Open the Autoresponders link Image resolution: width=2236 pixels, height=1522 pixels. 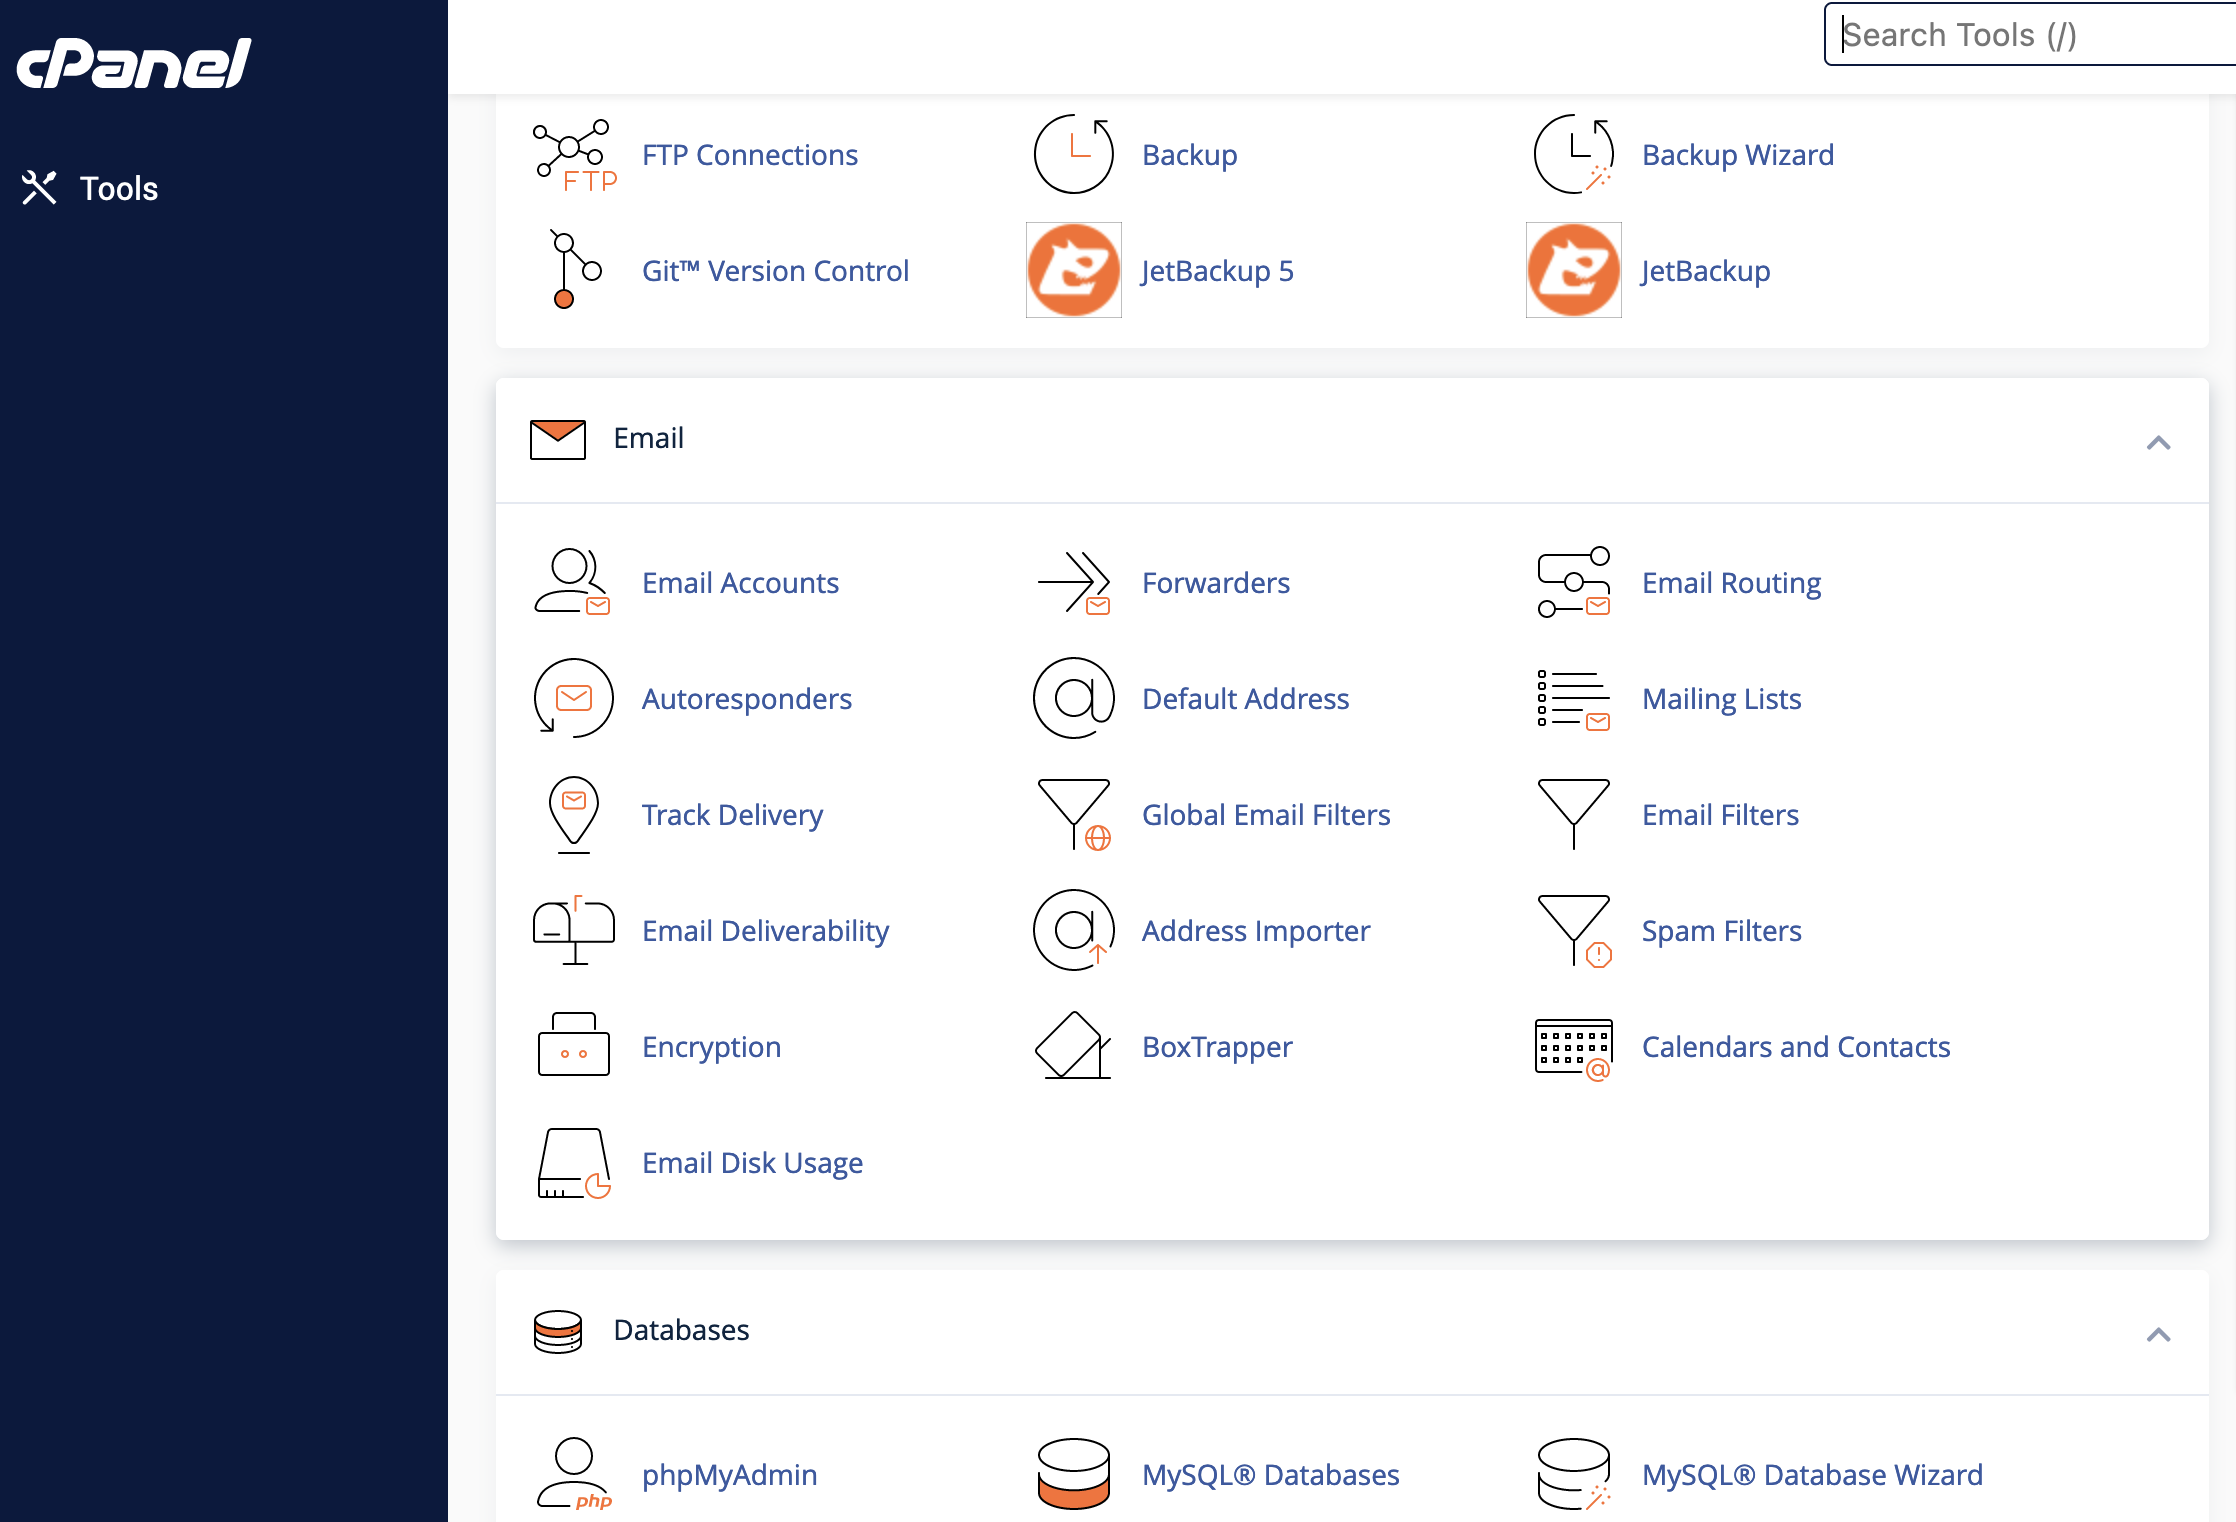tap(747, 699)
